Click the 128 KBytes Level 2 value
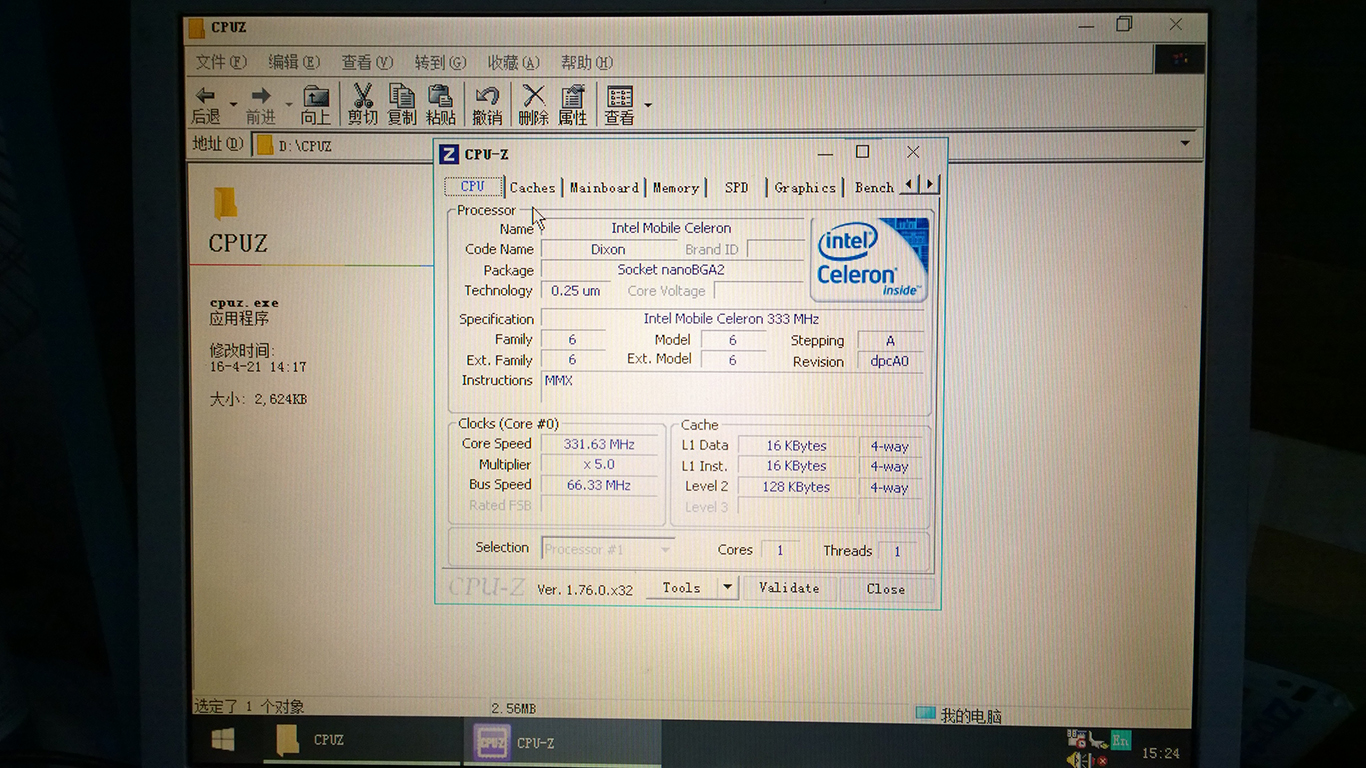 pyautogui.click(x=797, y=487)
